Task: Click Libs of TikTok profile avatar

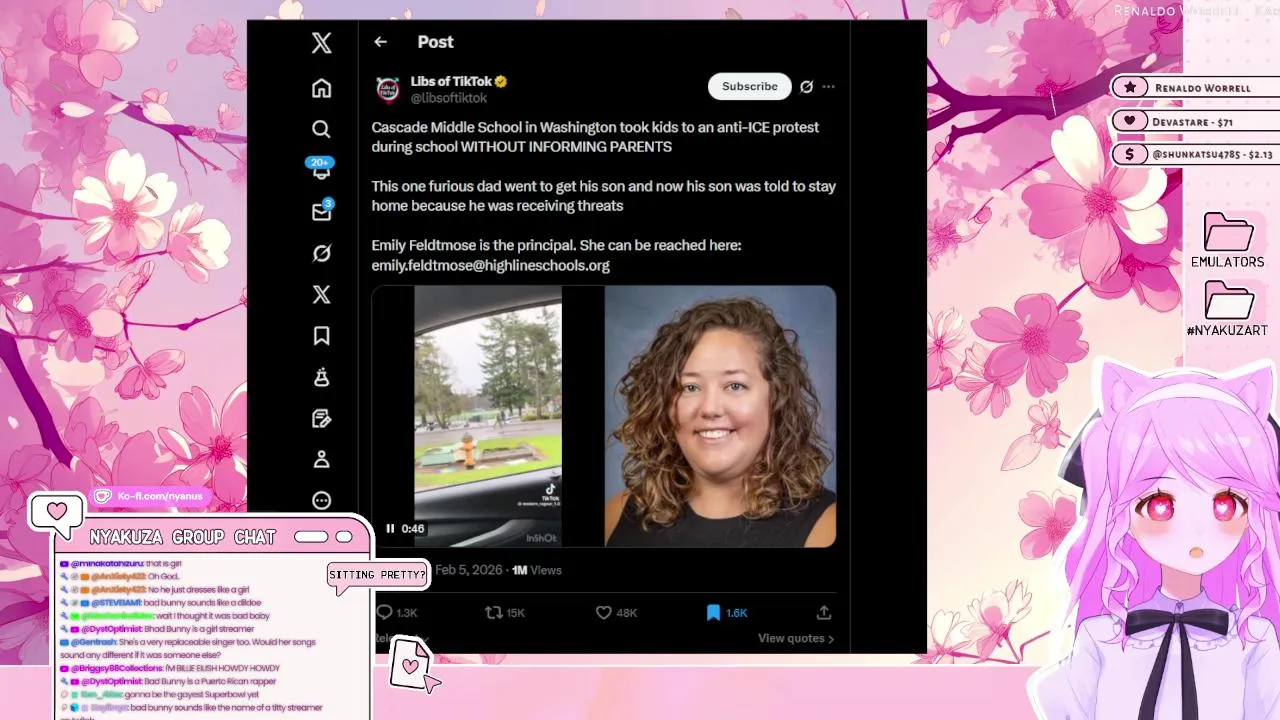Action: [x=388, y=88]
